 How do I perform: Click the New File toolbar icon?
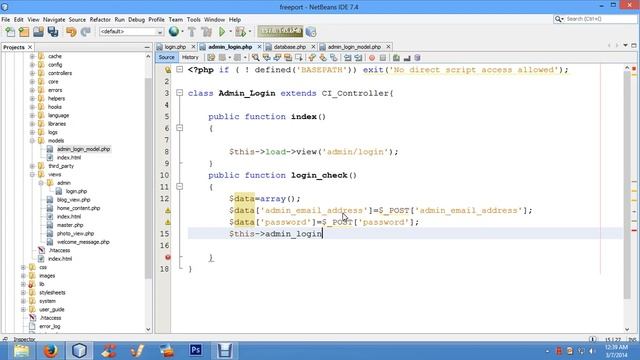(10, 32)
